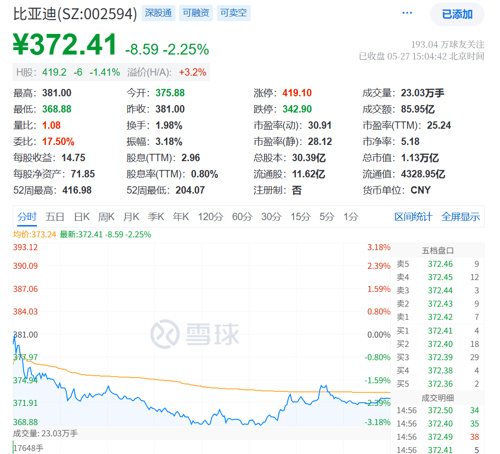Show the 年K chart tab
The height and width of the screenshot is (454, 500).
coord(181,217)
